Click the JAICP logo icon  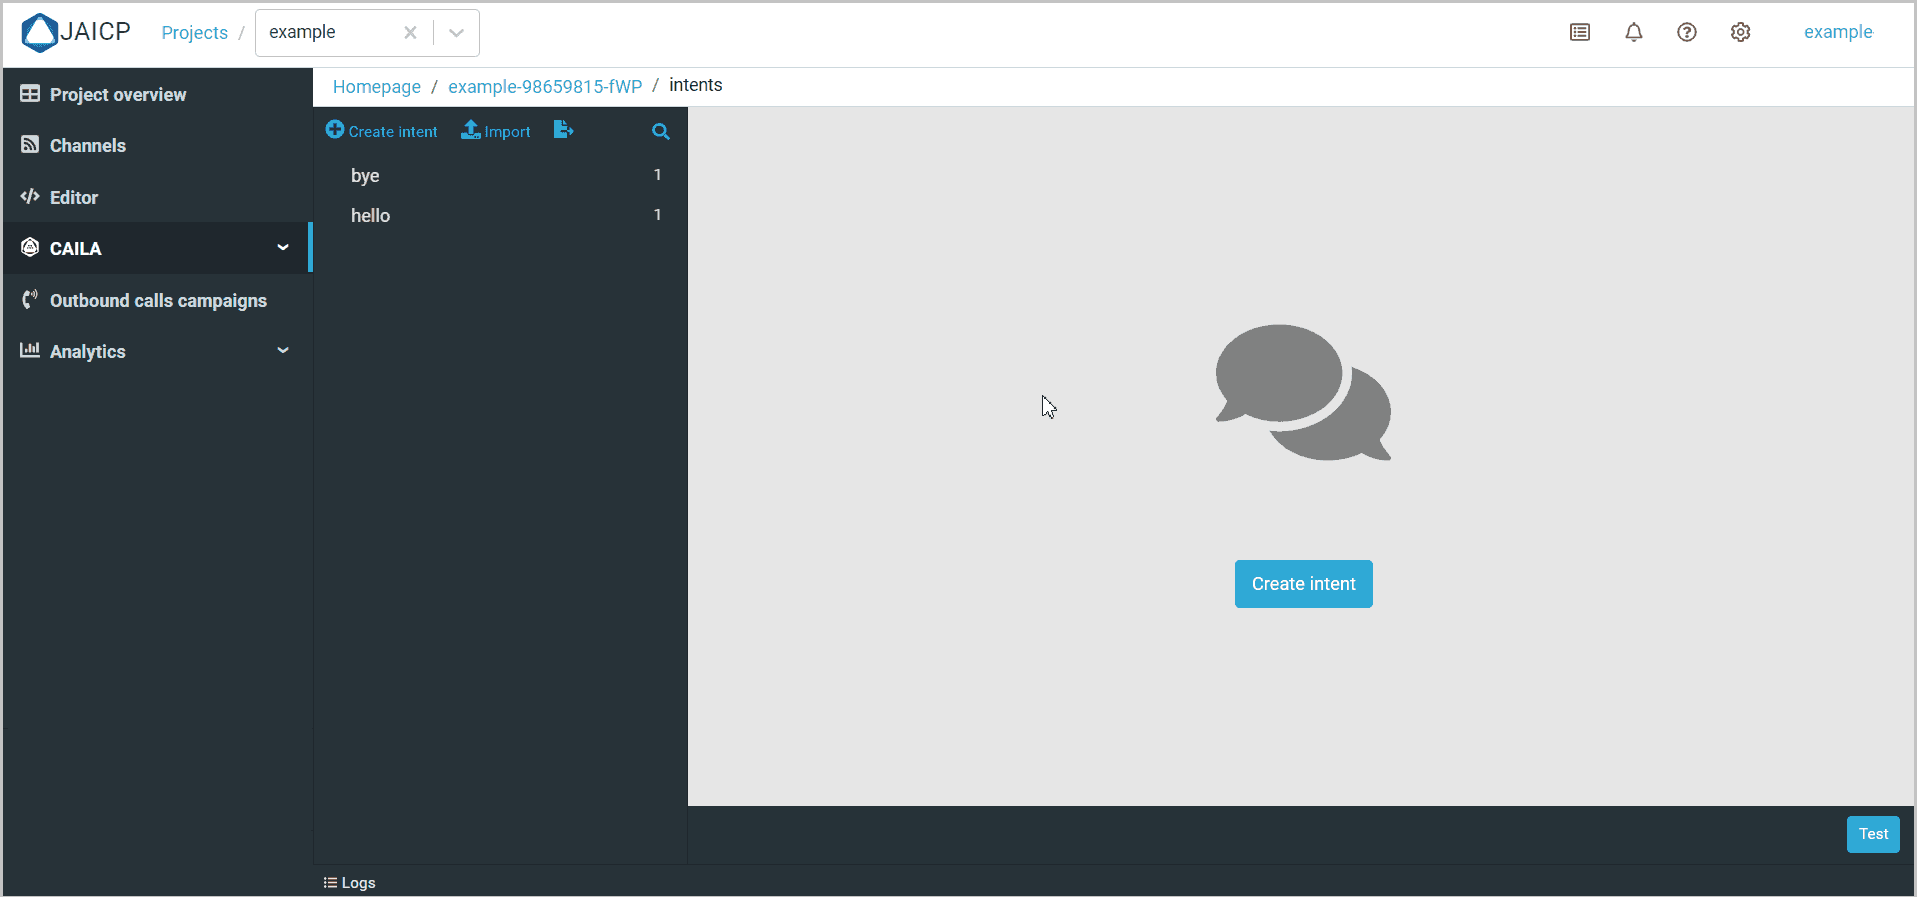(40, 32)
